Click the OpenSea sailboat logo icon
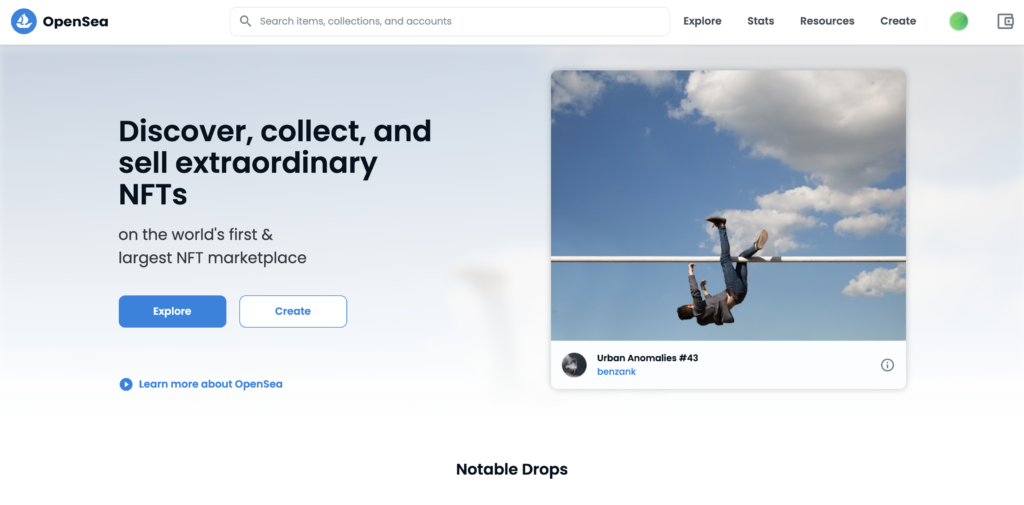The image size is (1024, 505). (x=24, y=22)
